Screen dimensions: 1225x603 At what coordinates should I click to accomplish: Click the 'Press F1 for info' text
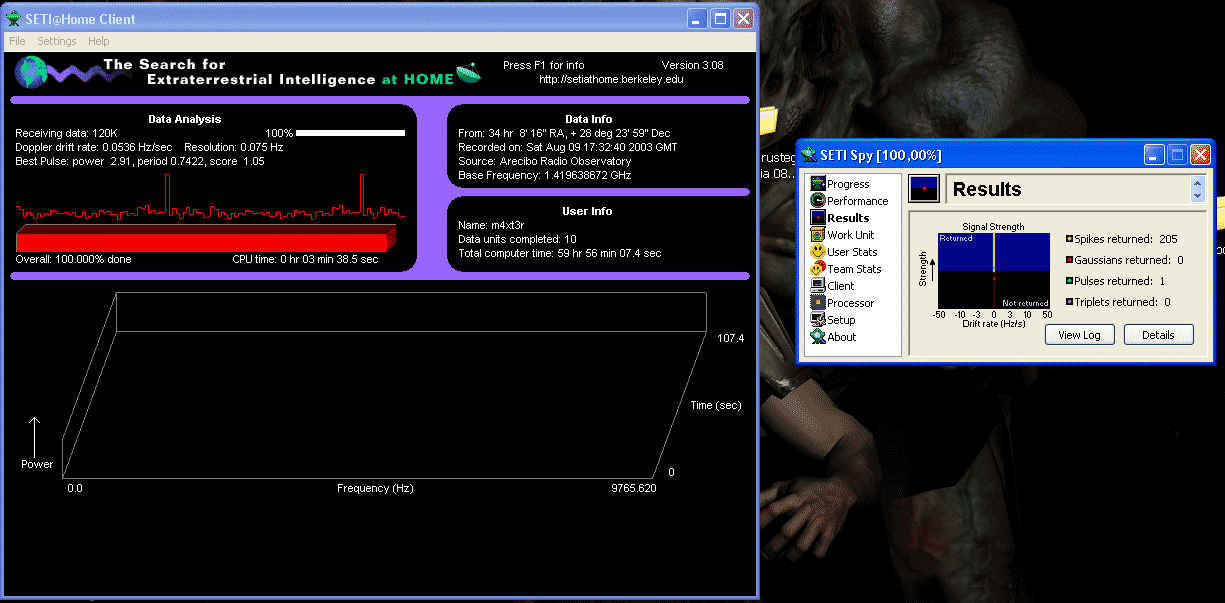(x=543, y=65)
